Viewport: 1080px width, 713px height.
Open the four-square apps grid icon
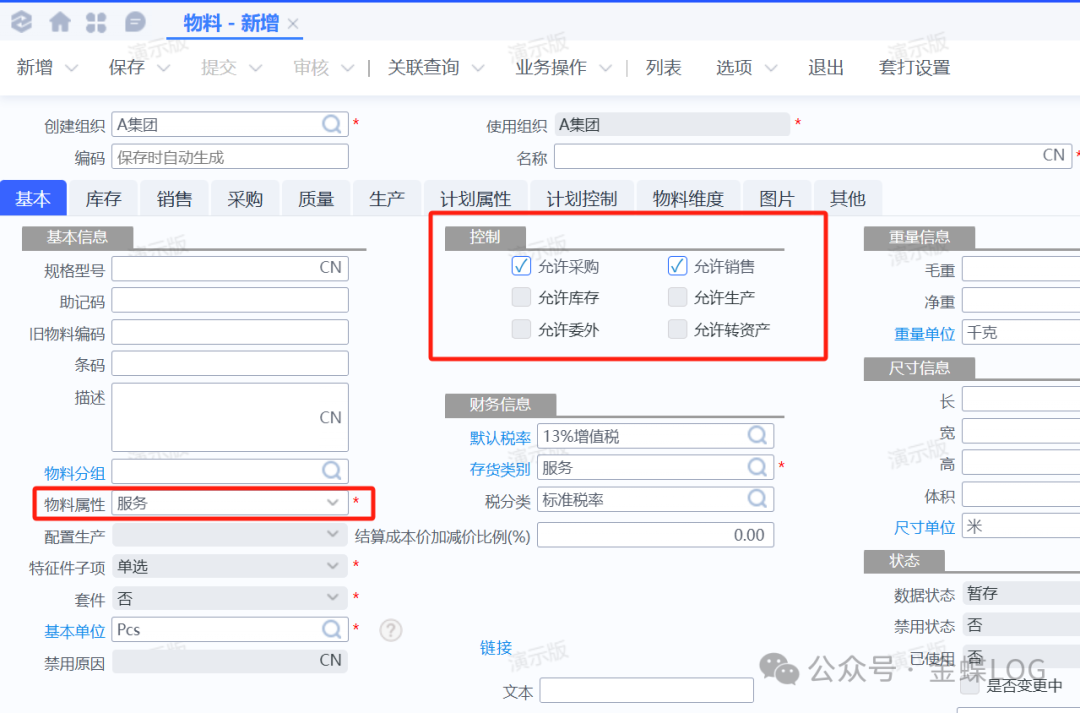click(x=96, y=22)
